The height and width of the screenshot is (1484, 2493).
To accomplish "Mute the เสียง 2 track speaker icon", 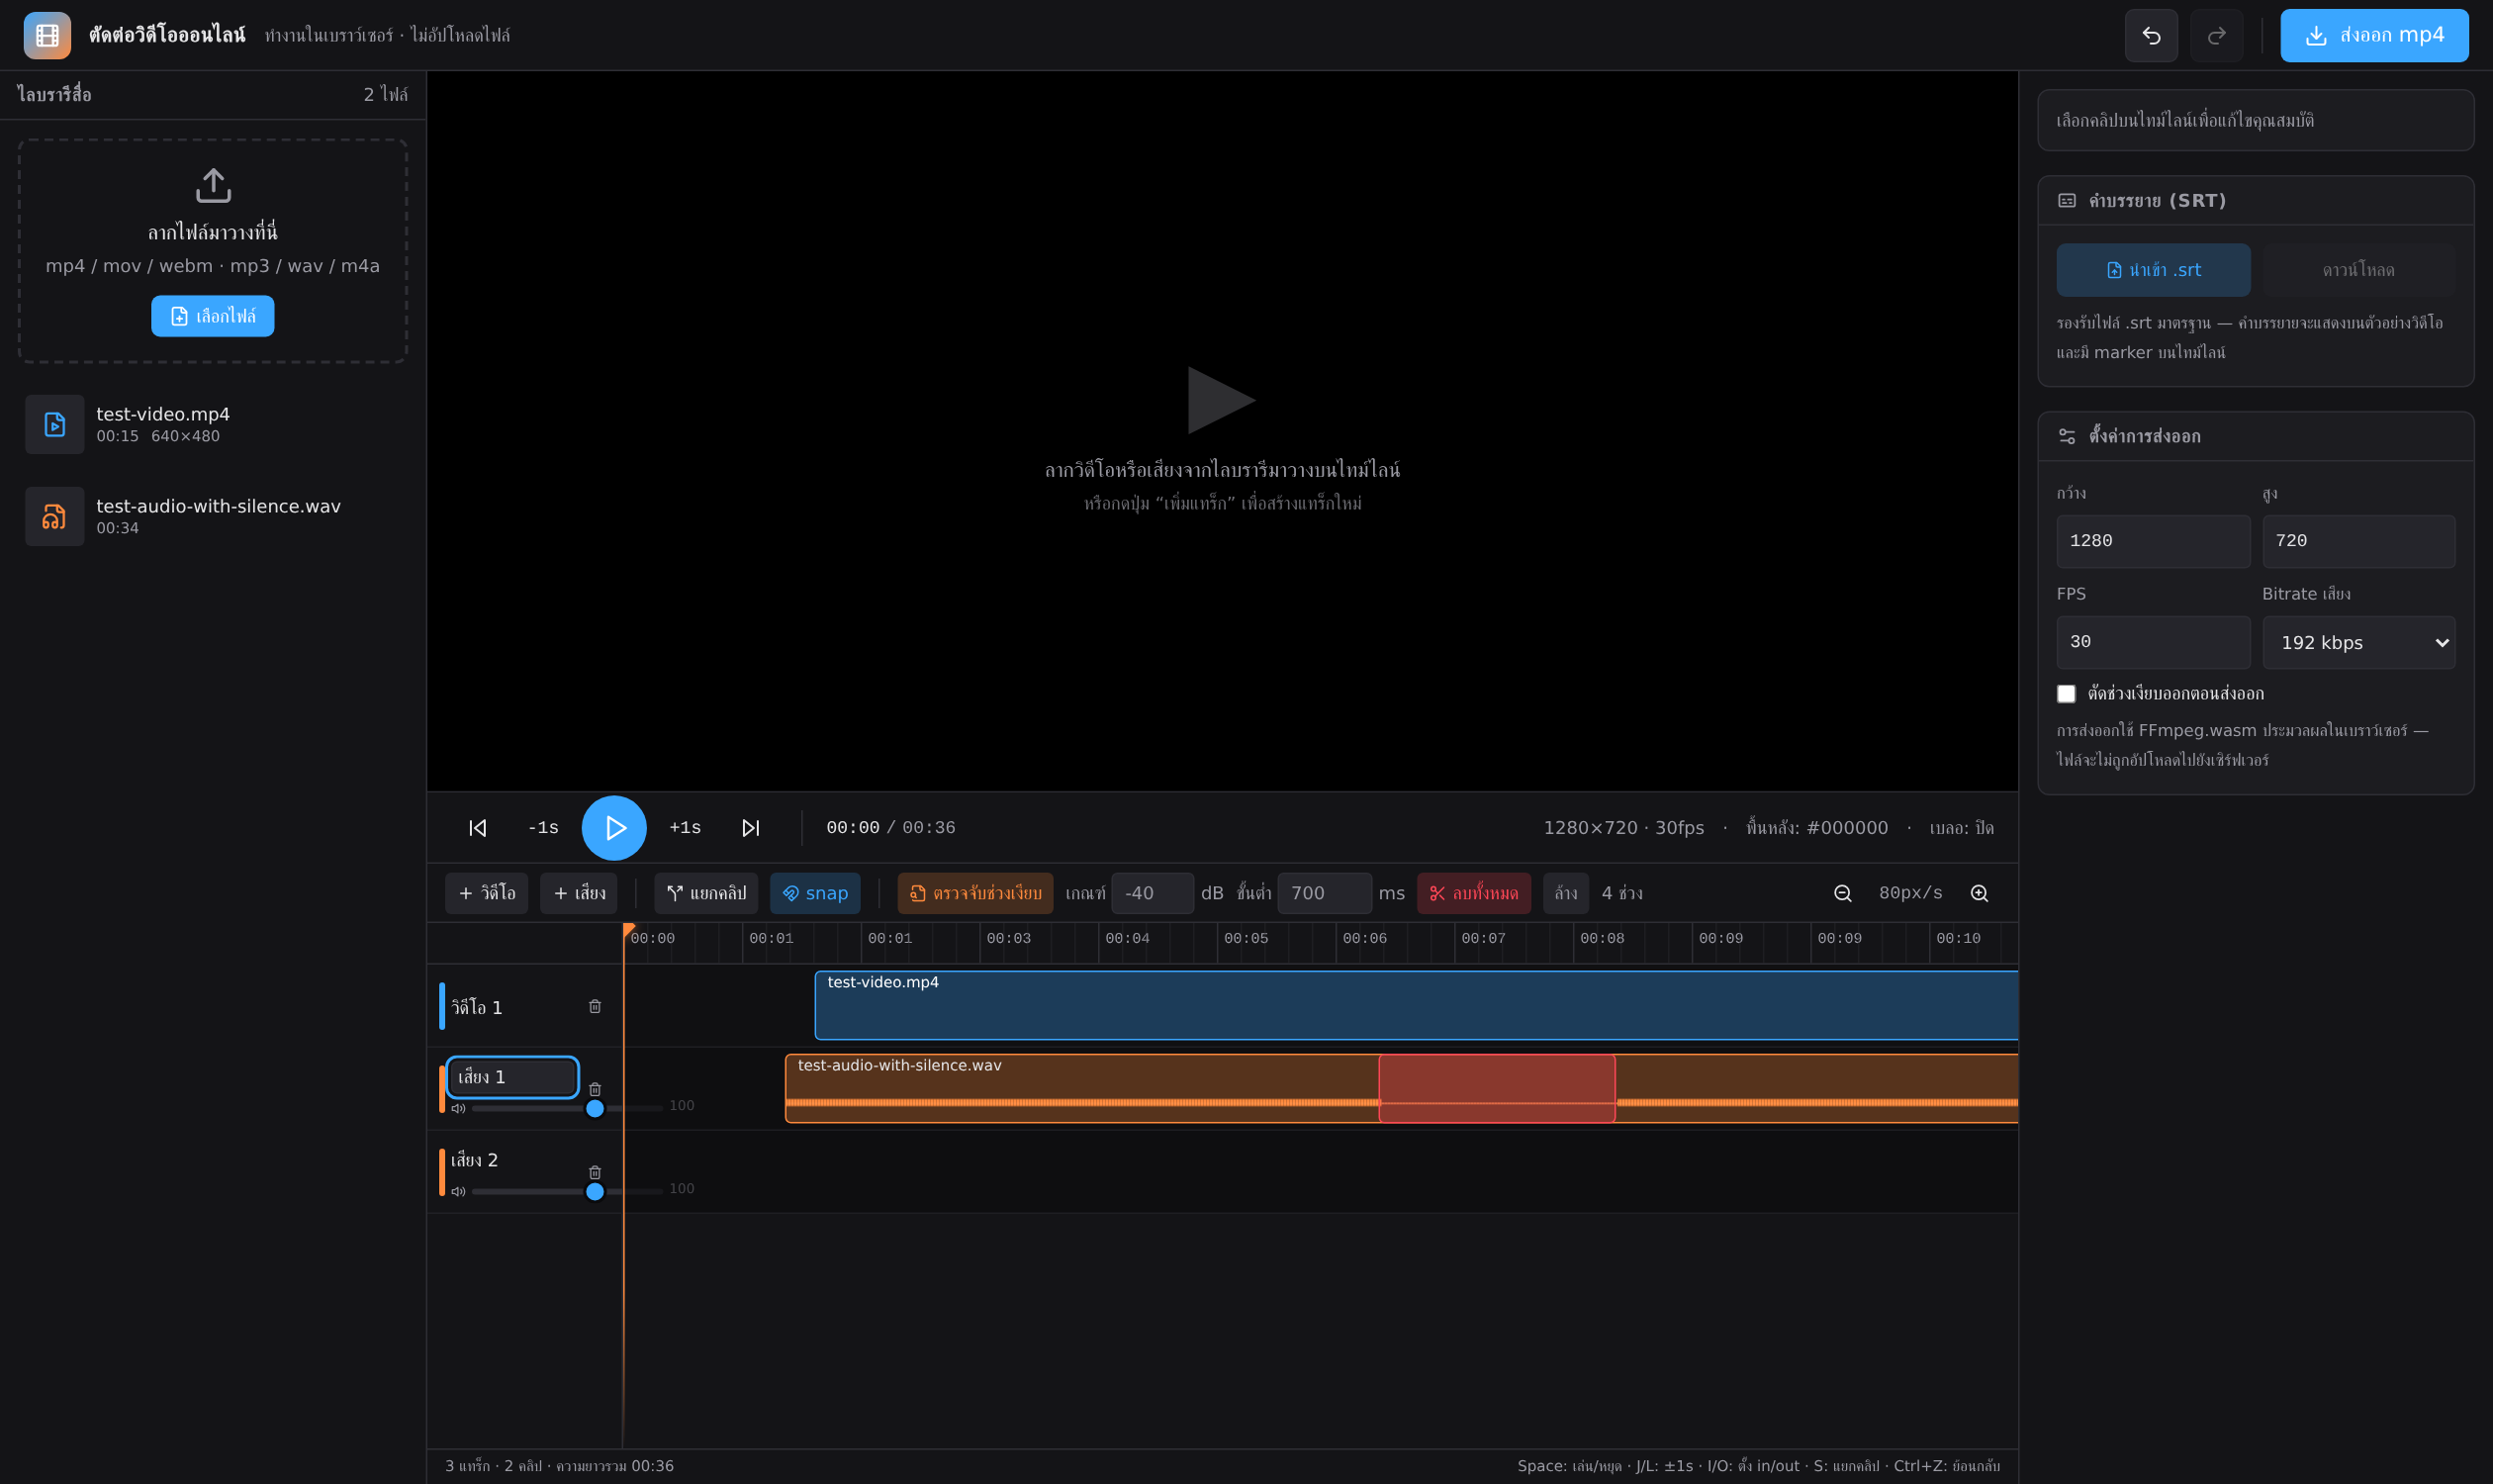I will coord(458,1191).
